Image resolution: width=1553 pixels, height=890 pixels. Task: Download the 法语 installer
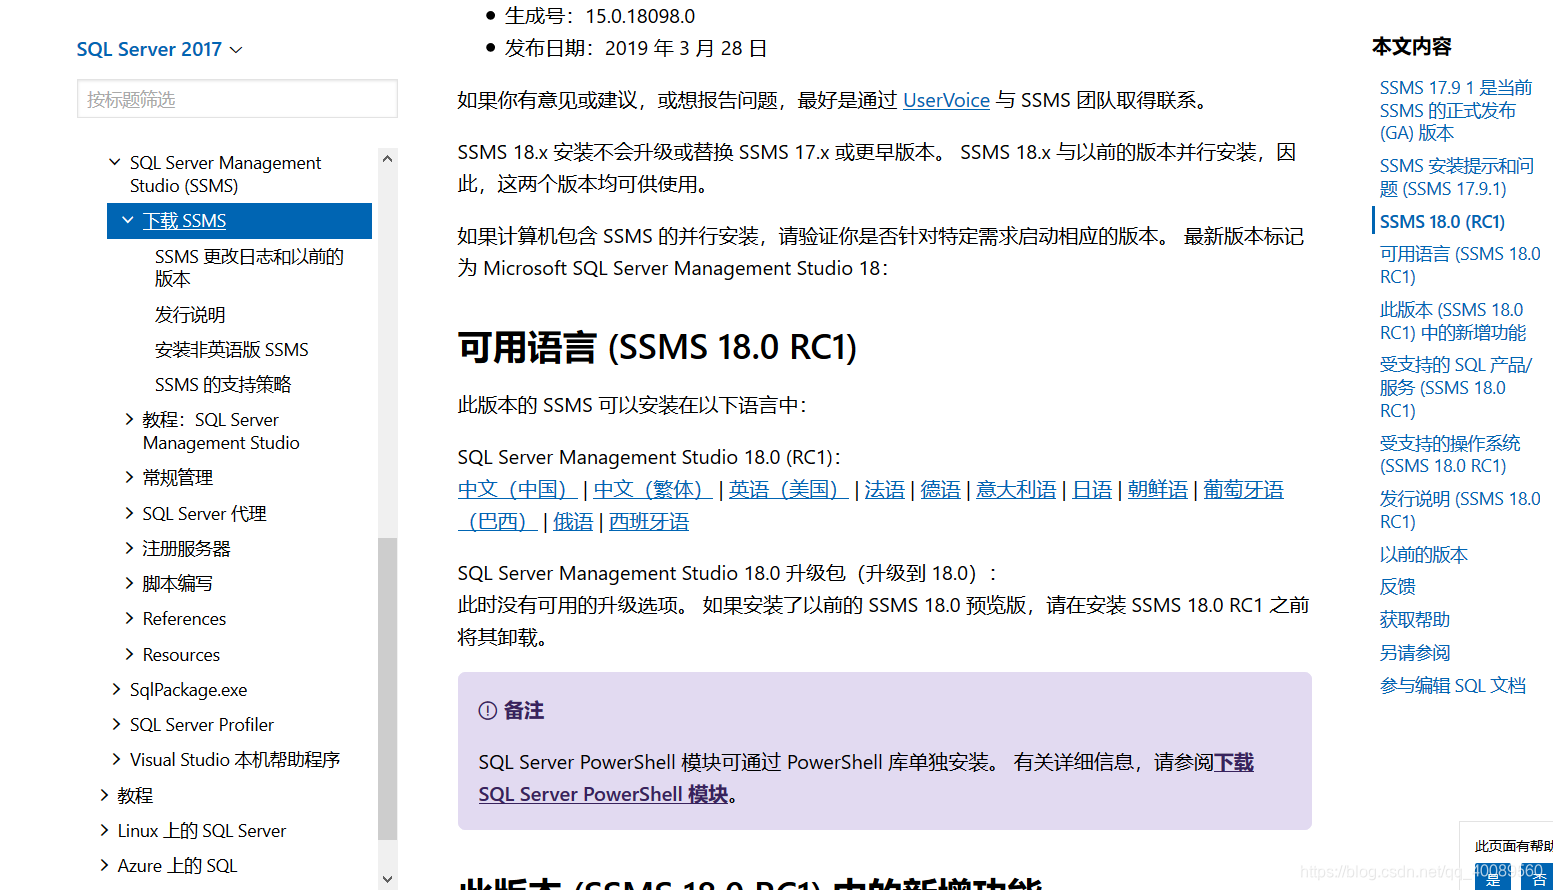pos(884,489)
